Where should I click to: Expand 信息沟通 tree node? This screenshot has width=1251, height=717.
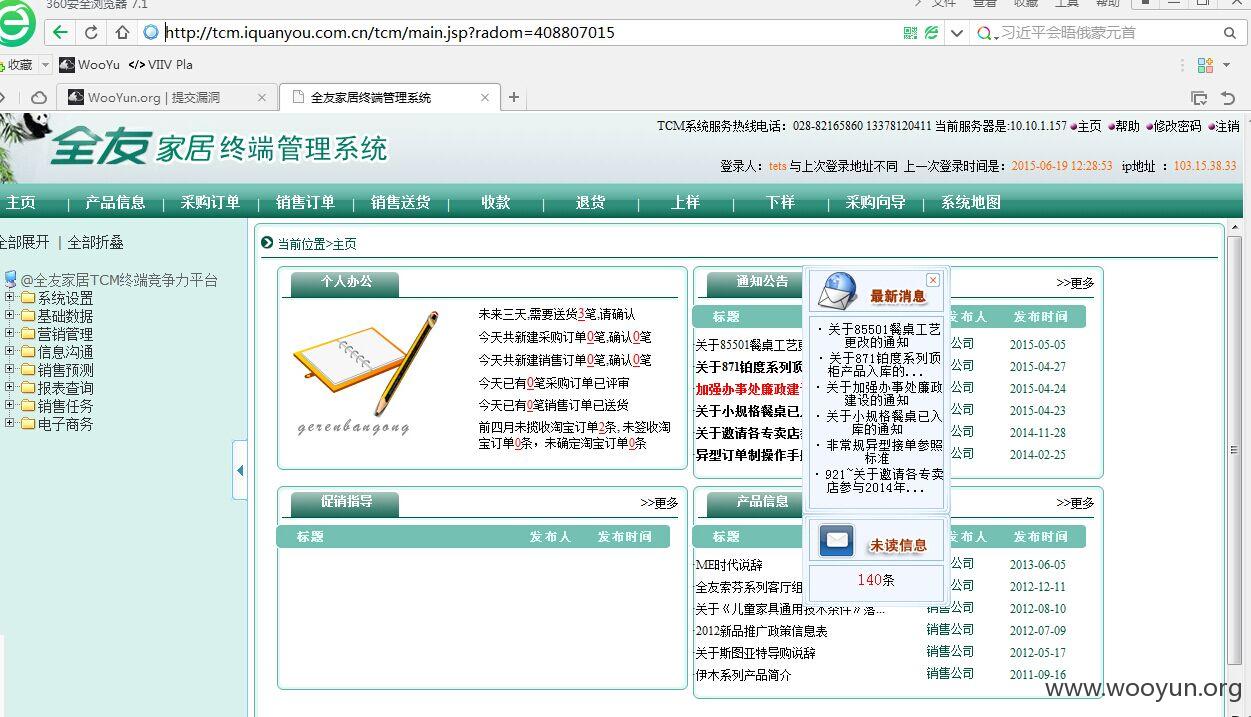pos(10,352)
